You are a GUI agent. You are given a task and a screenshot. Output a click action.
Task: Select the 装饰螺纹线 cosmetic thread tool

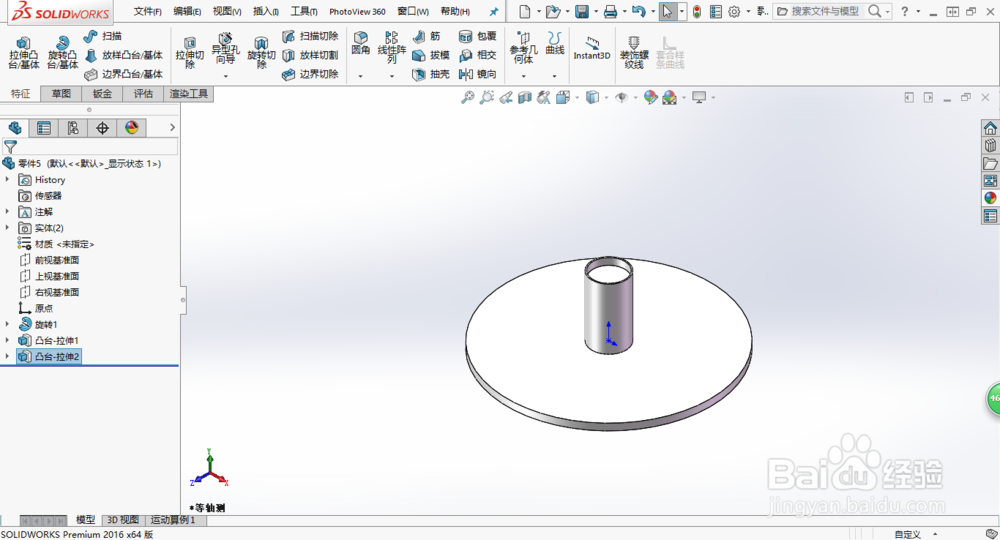633,52
